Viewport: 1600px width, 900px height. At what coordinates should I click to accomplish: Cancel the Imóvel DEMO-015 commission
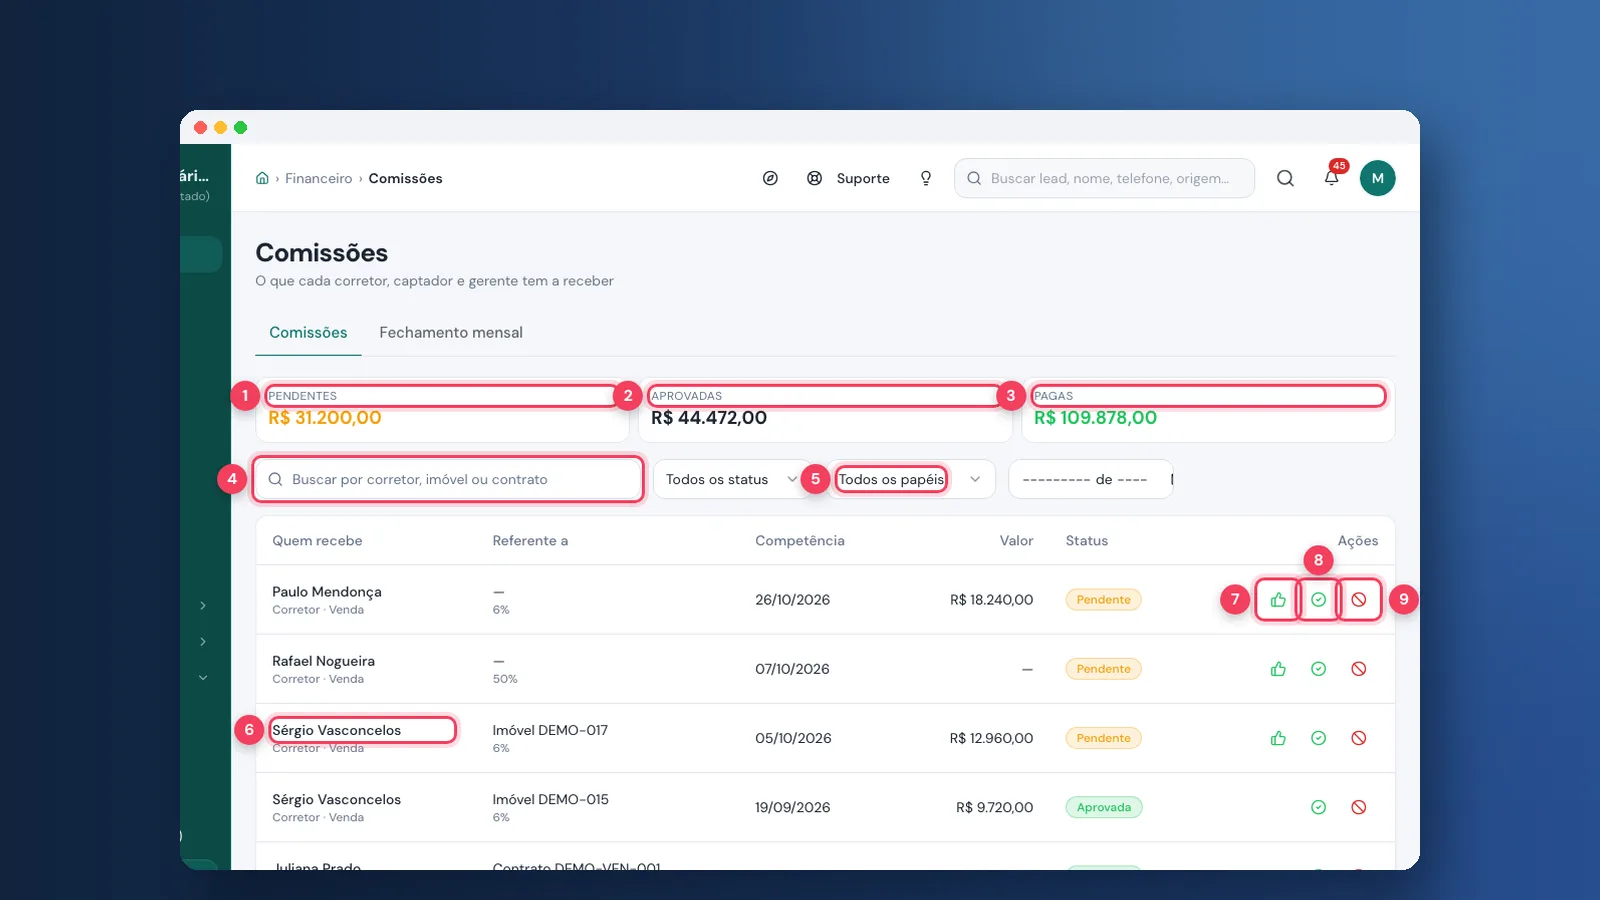(x=1358, y=807)
